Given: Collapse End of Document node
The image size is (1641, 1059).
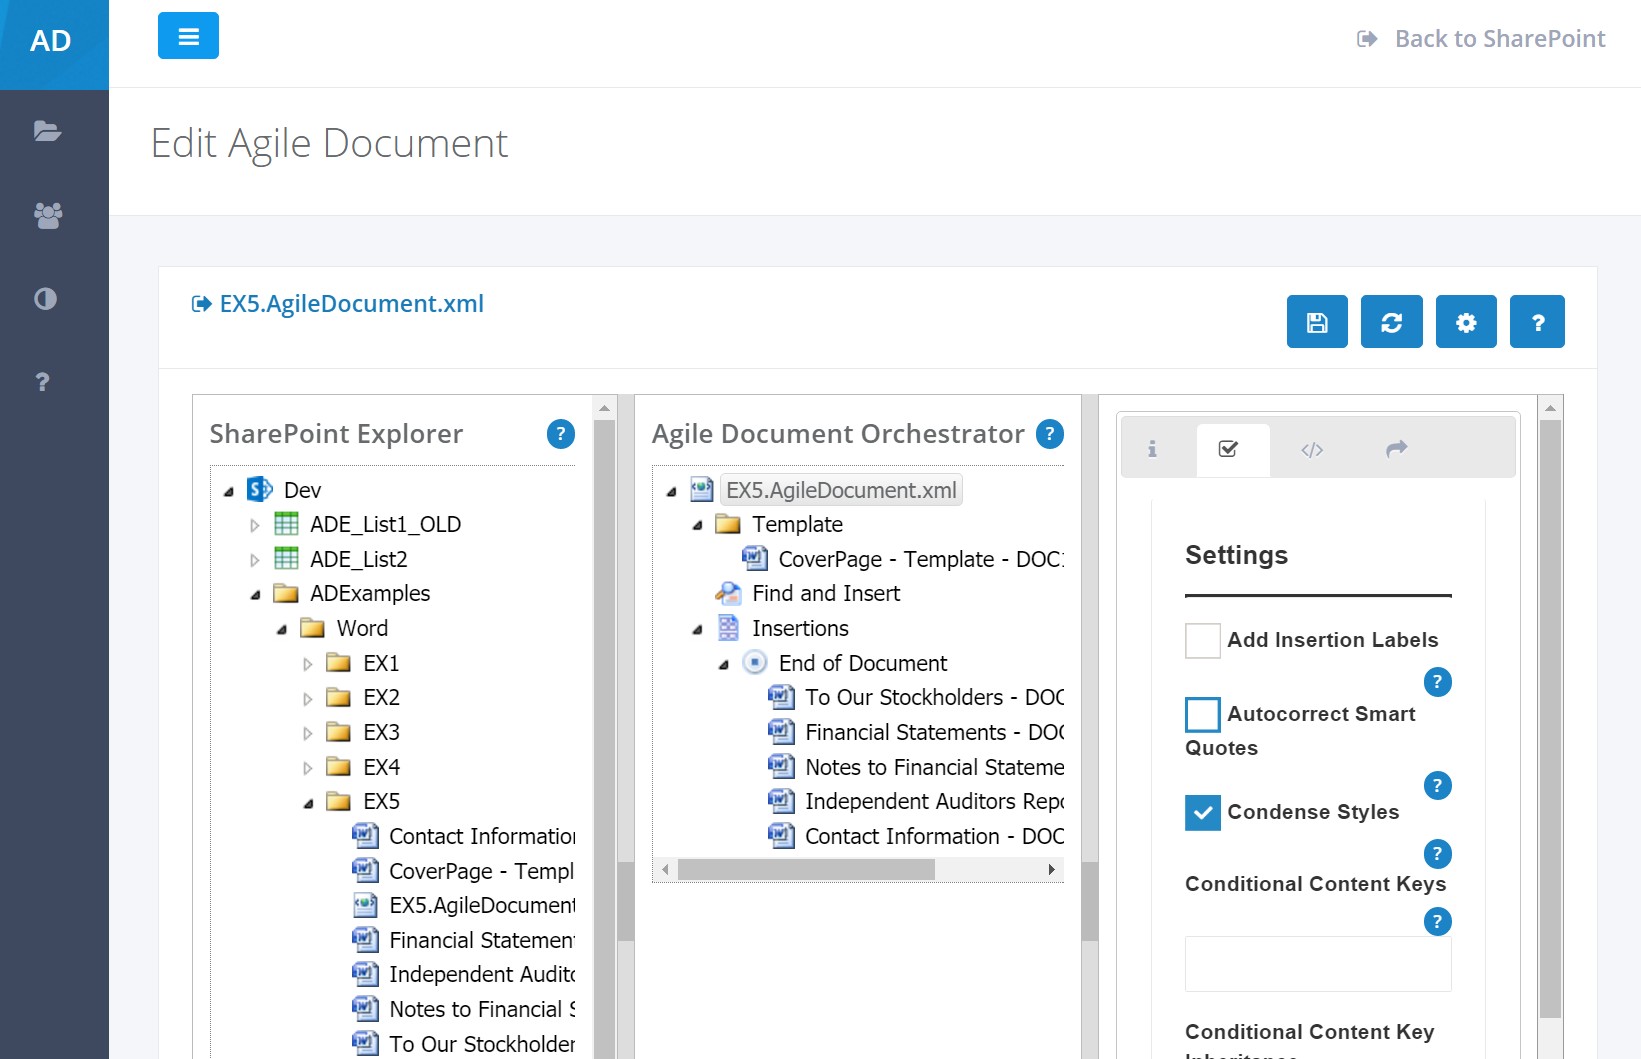Looking at the screenshot, I should click(x=724, y=665).
